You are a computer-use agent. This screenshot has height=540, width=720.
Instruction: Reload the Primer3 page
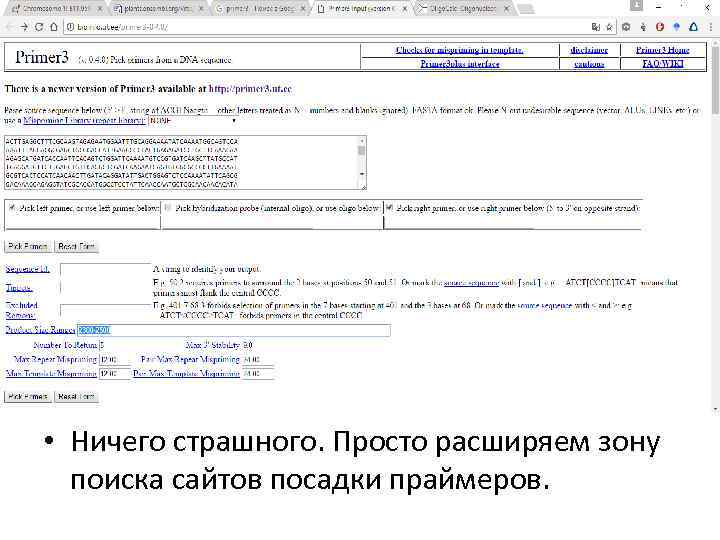click(39, 27)
